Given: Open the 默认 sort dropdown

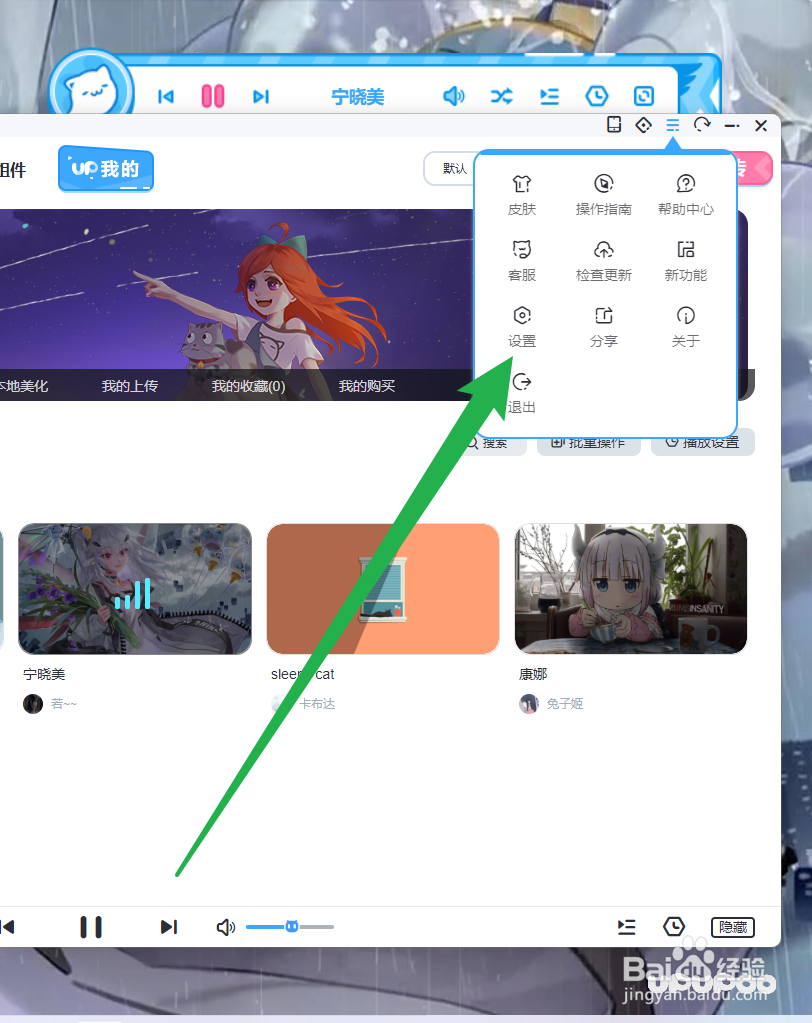Looking at the screenshot, I should pos(449,168).
